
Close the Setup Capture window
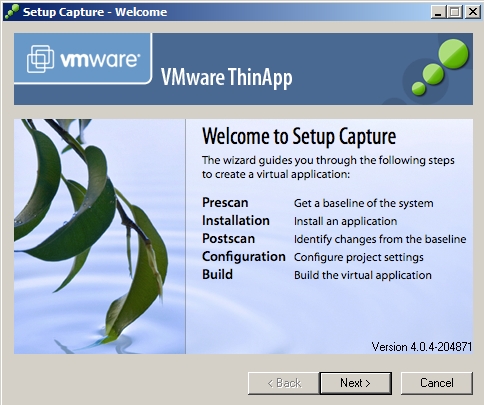[x=473, y=12]
